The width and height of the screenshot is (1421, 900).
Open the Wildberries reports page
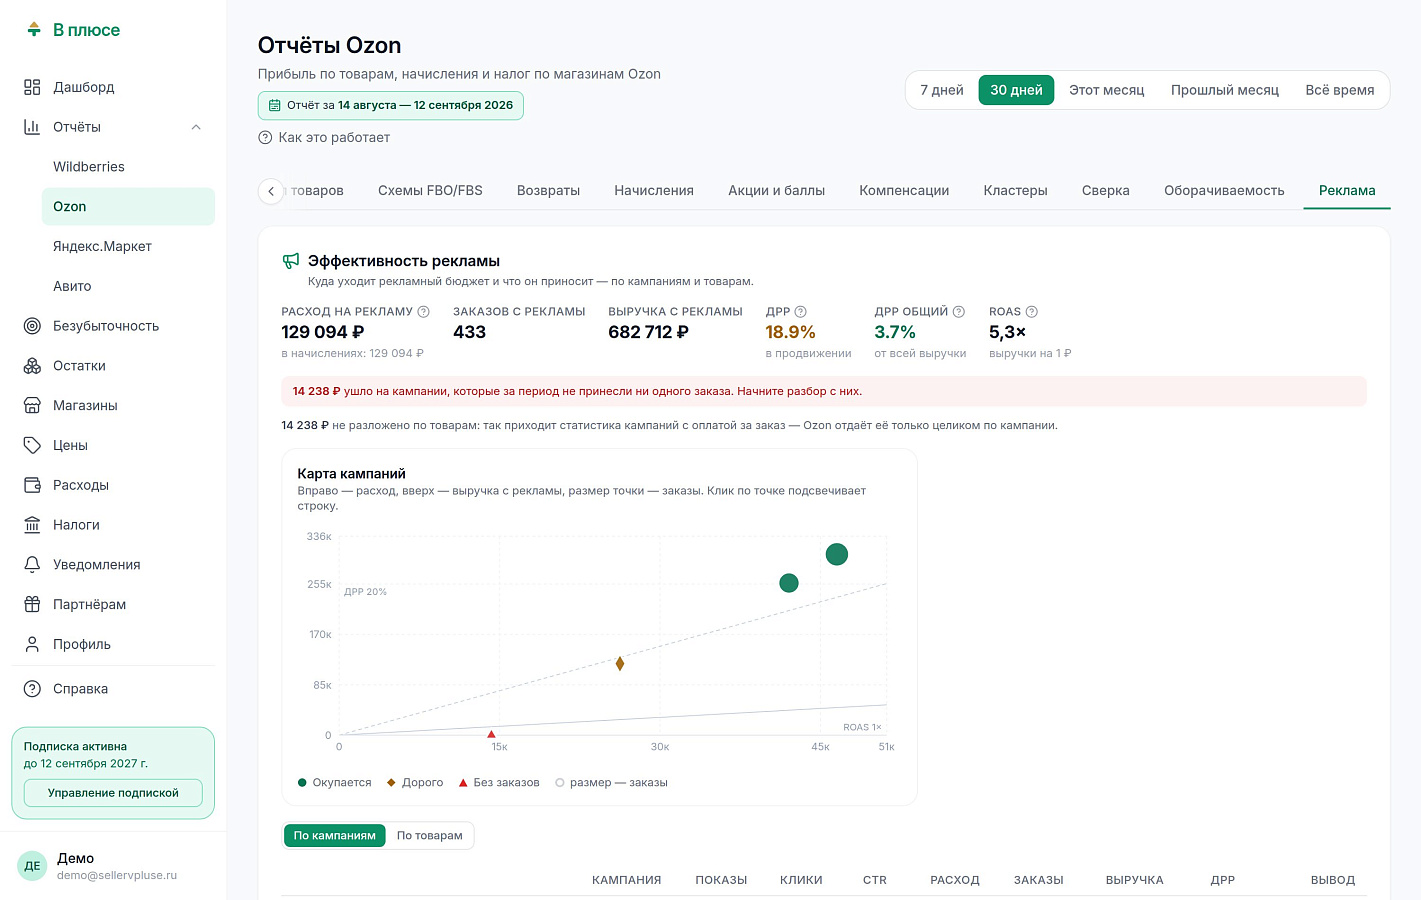click(x=128, y=167)
